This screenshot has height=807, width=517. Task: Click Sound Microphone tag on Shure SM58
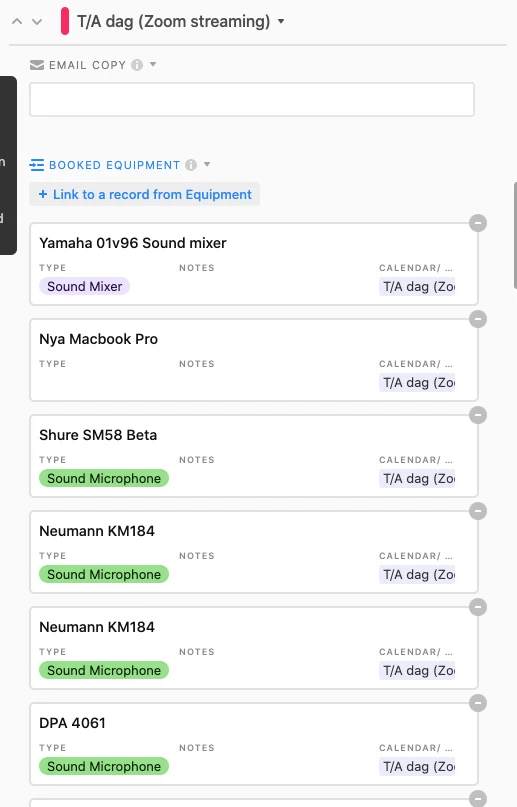coord(104,478)
